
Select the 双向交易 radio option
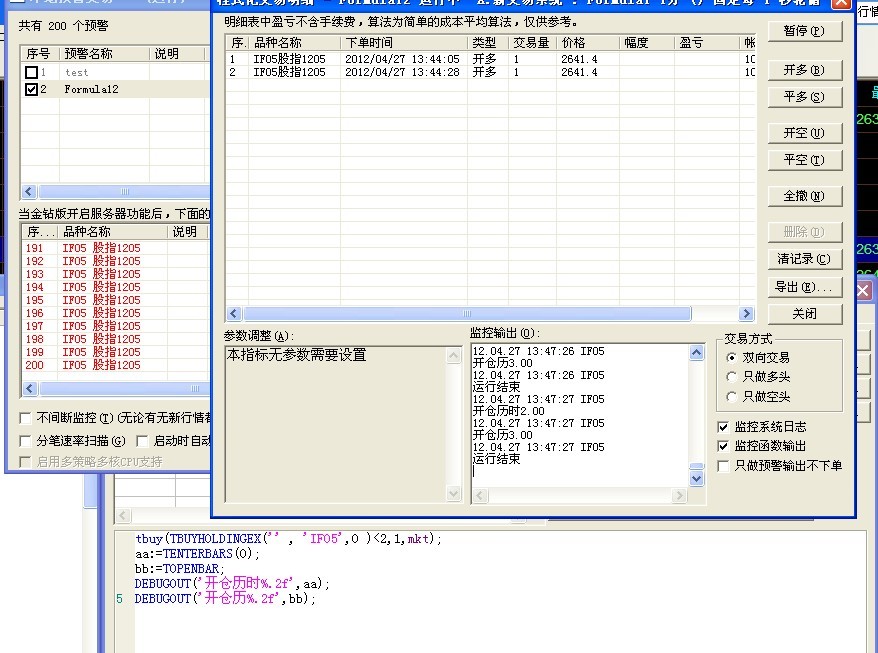(732, 357)
